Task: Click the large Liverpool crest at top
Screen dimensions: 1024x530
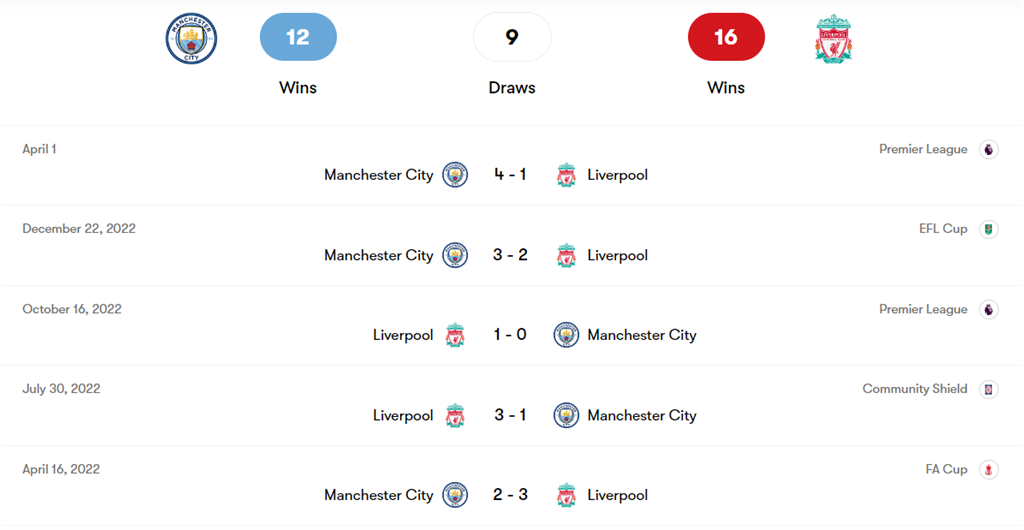Action: click(x=833, y=39)
